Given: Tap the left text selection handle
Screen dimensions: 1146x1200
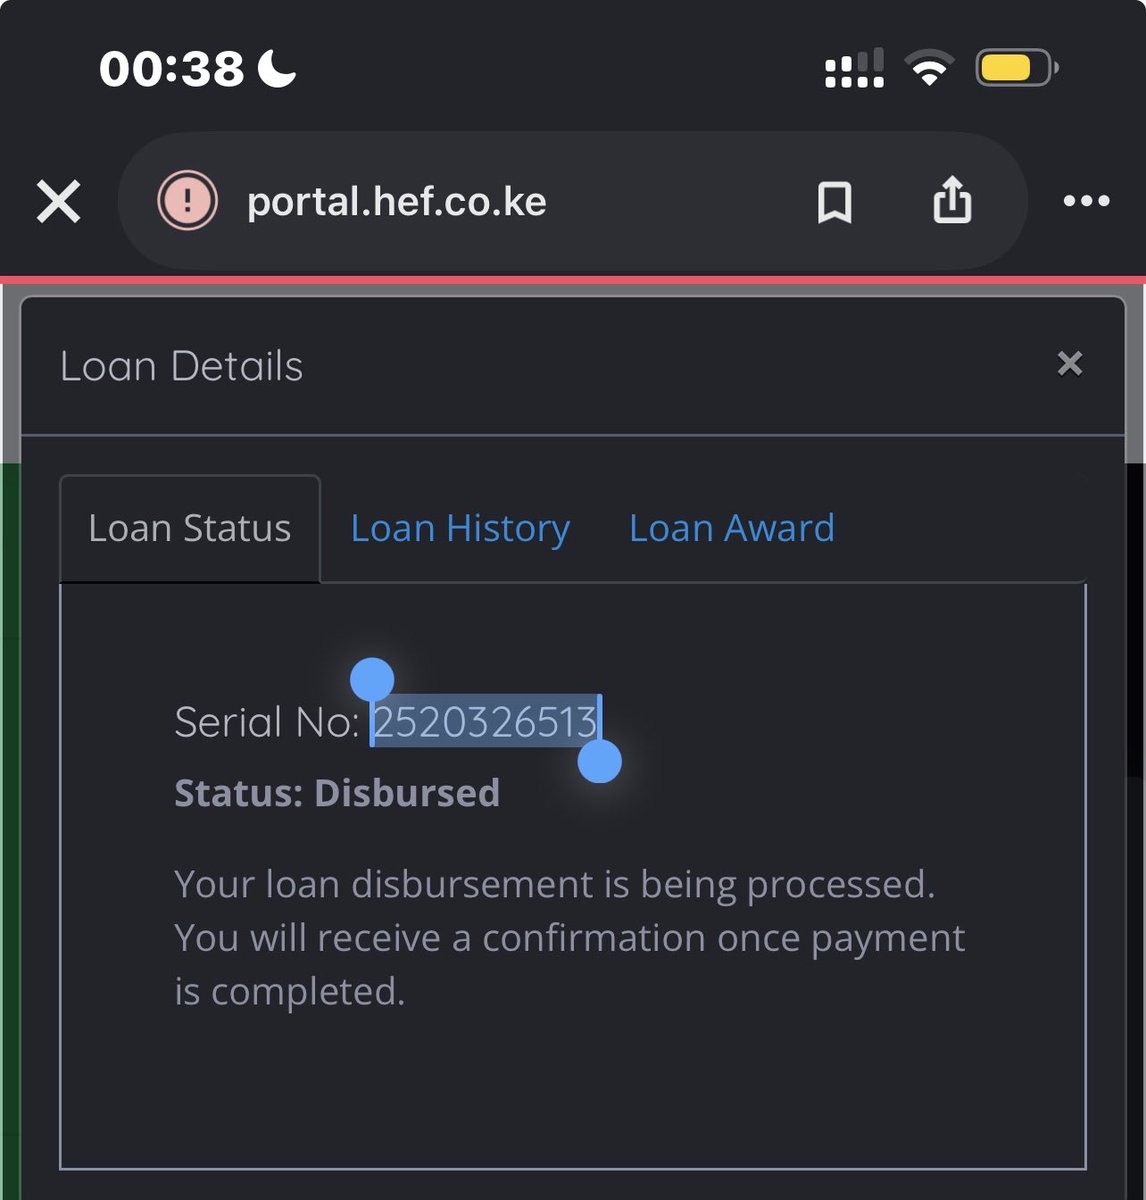Looking at the screenshot, I should [372, 680].
